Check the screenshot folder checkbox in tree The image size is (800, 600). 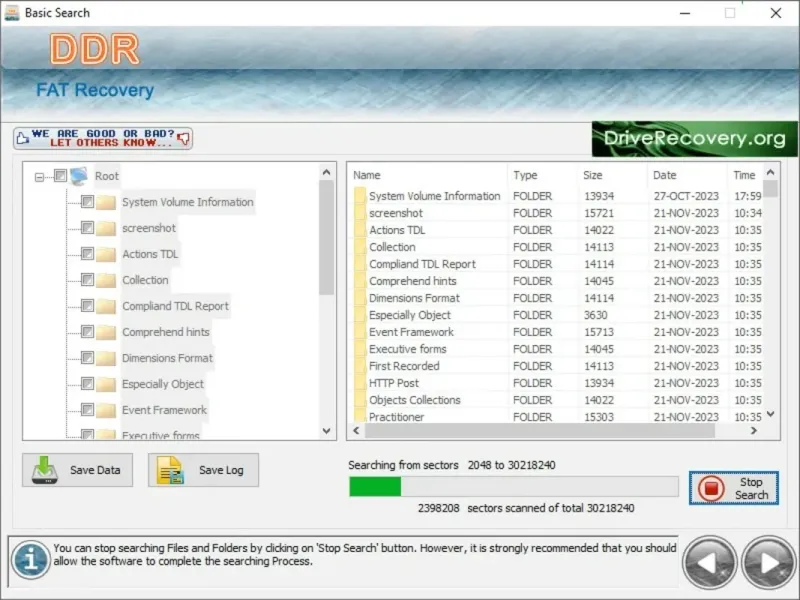coord(87,228)
